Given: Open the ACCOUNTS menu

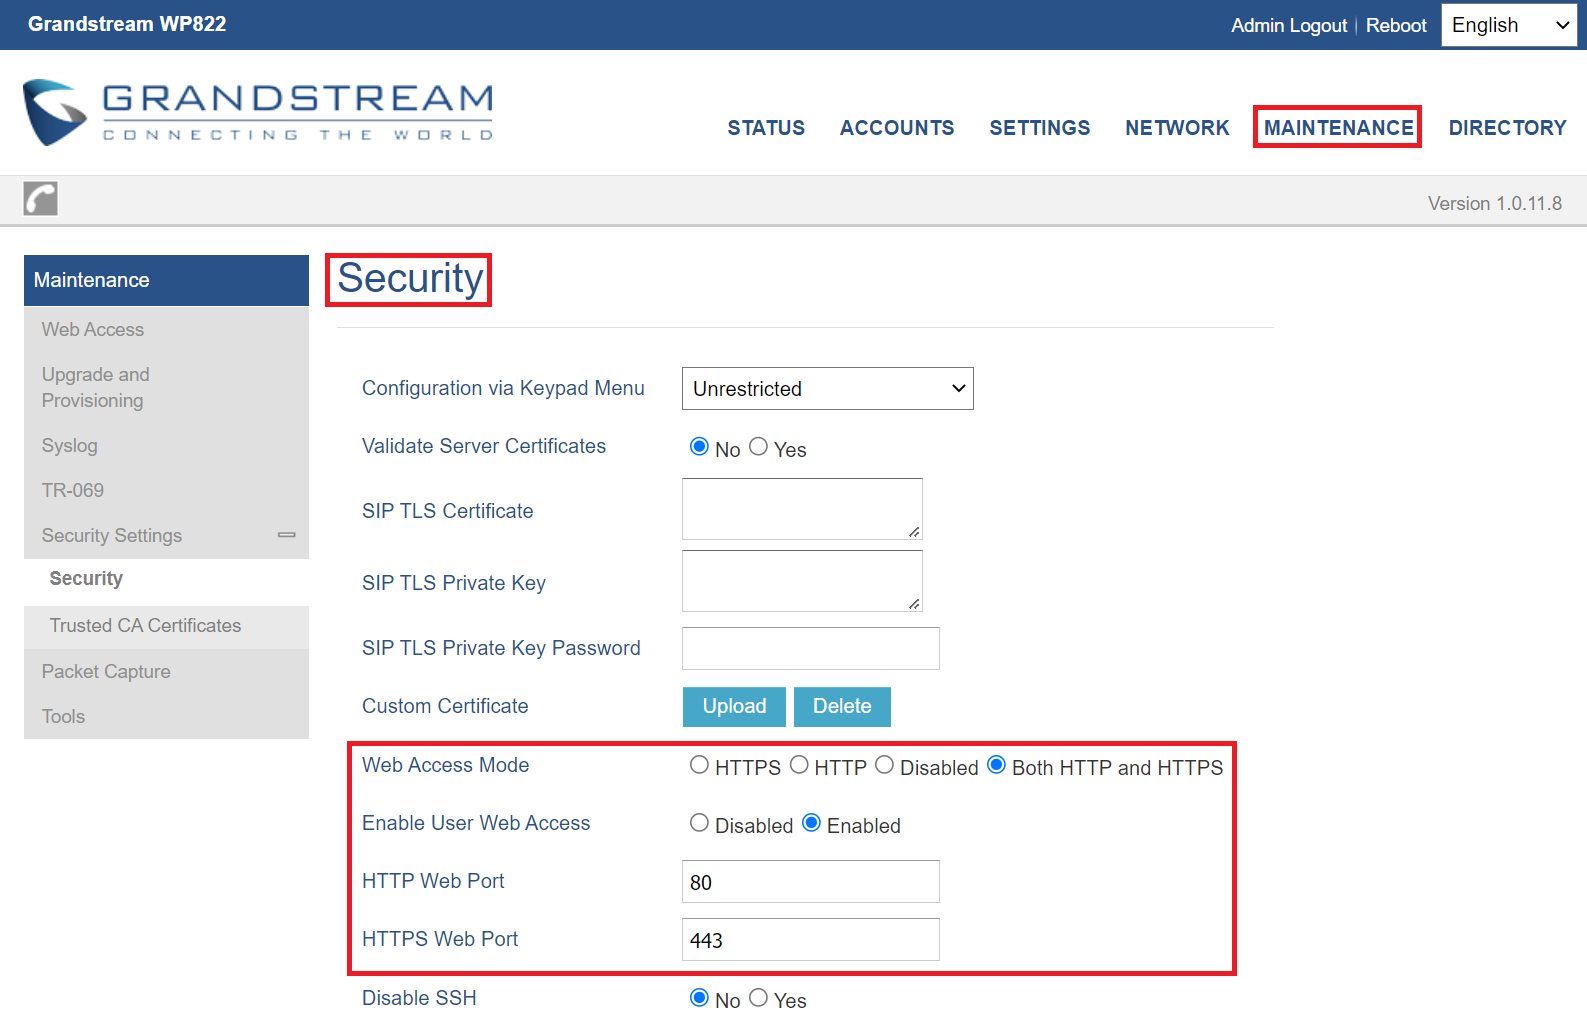Looking at the screenshot, I should [x=897, y=128].
